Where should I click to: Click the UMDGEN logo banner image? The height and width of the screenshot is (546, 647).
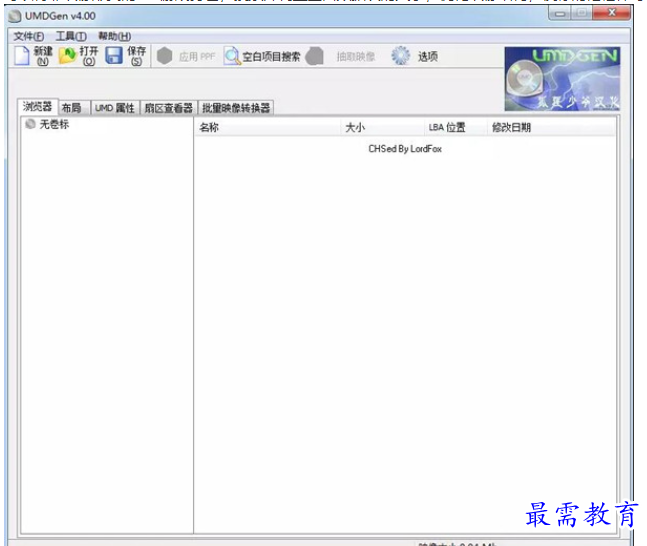coord(562,79)
